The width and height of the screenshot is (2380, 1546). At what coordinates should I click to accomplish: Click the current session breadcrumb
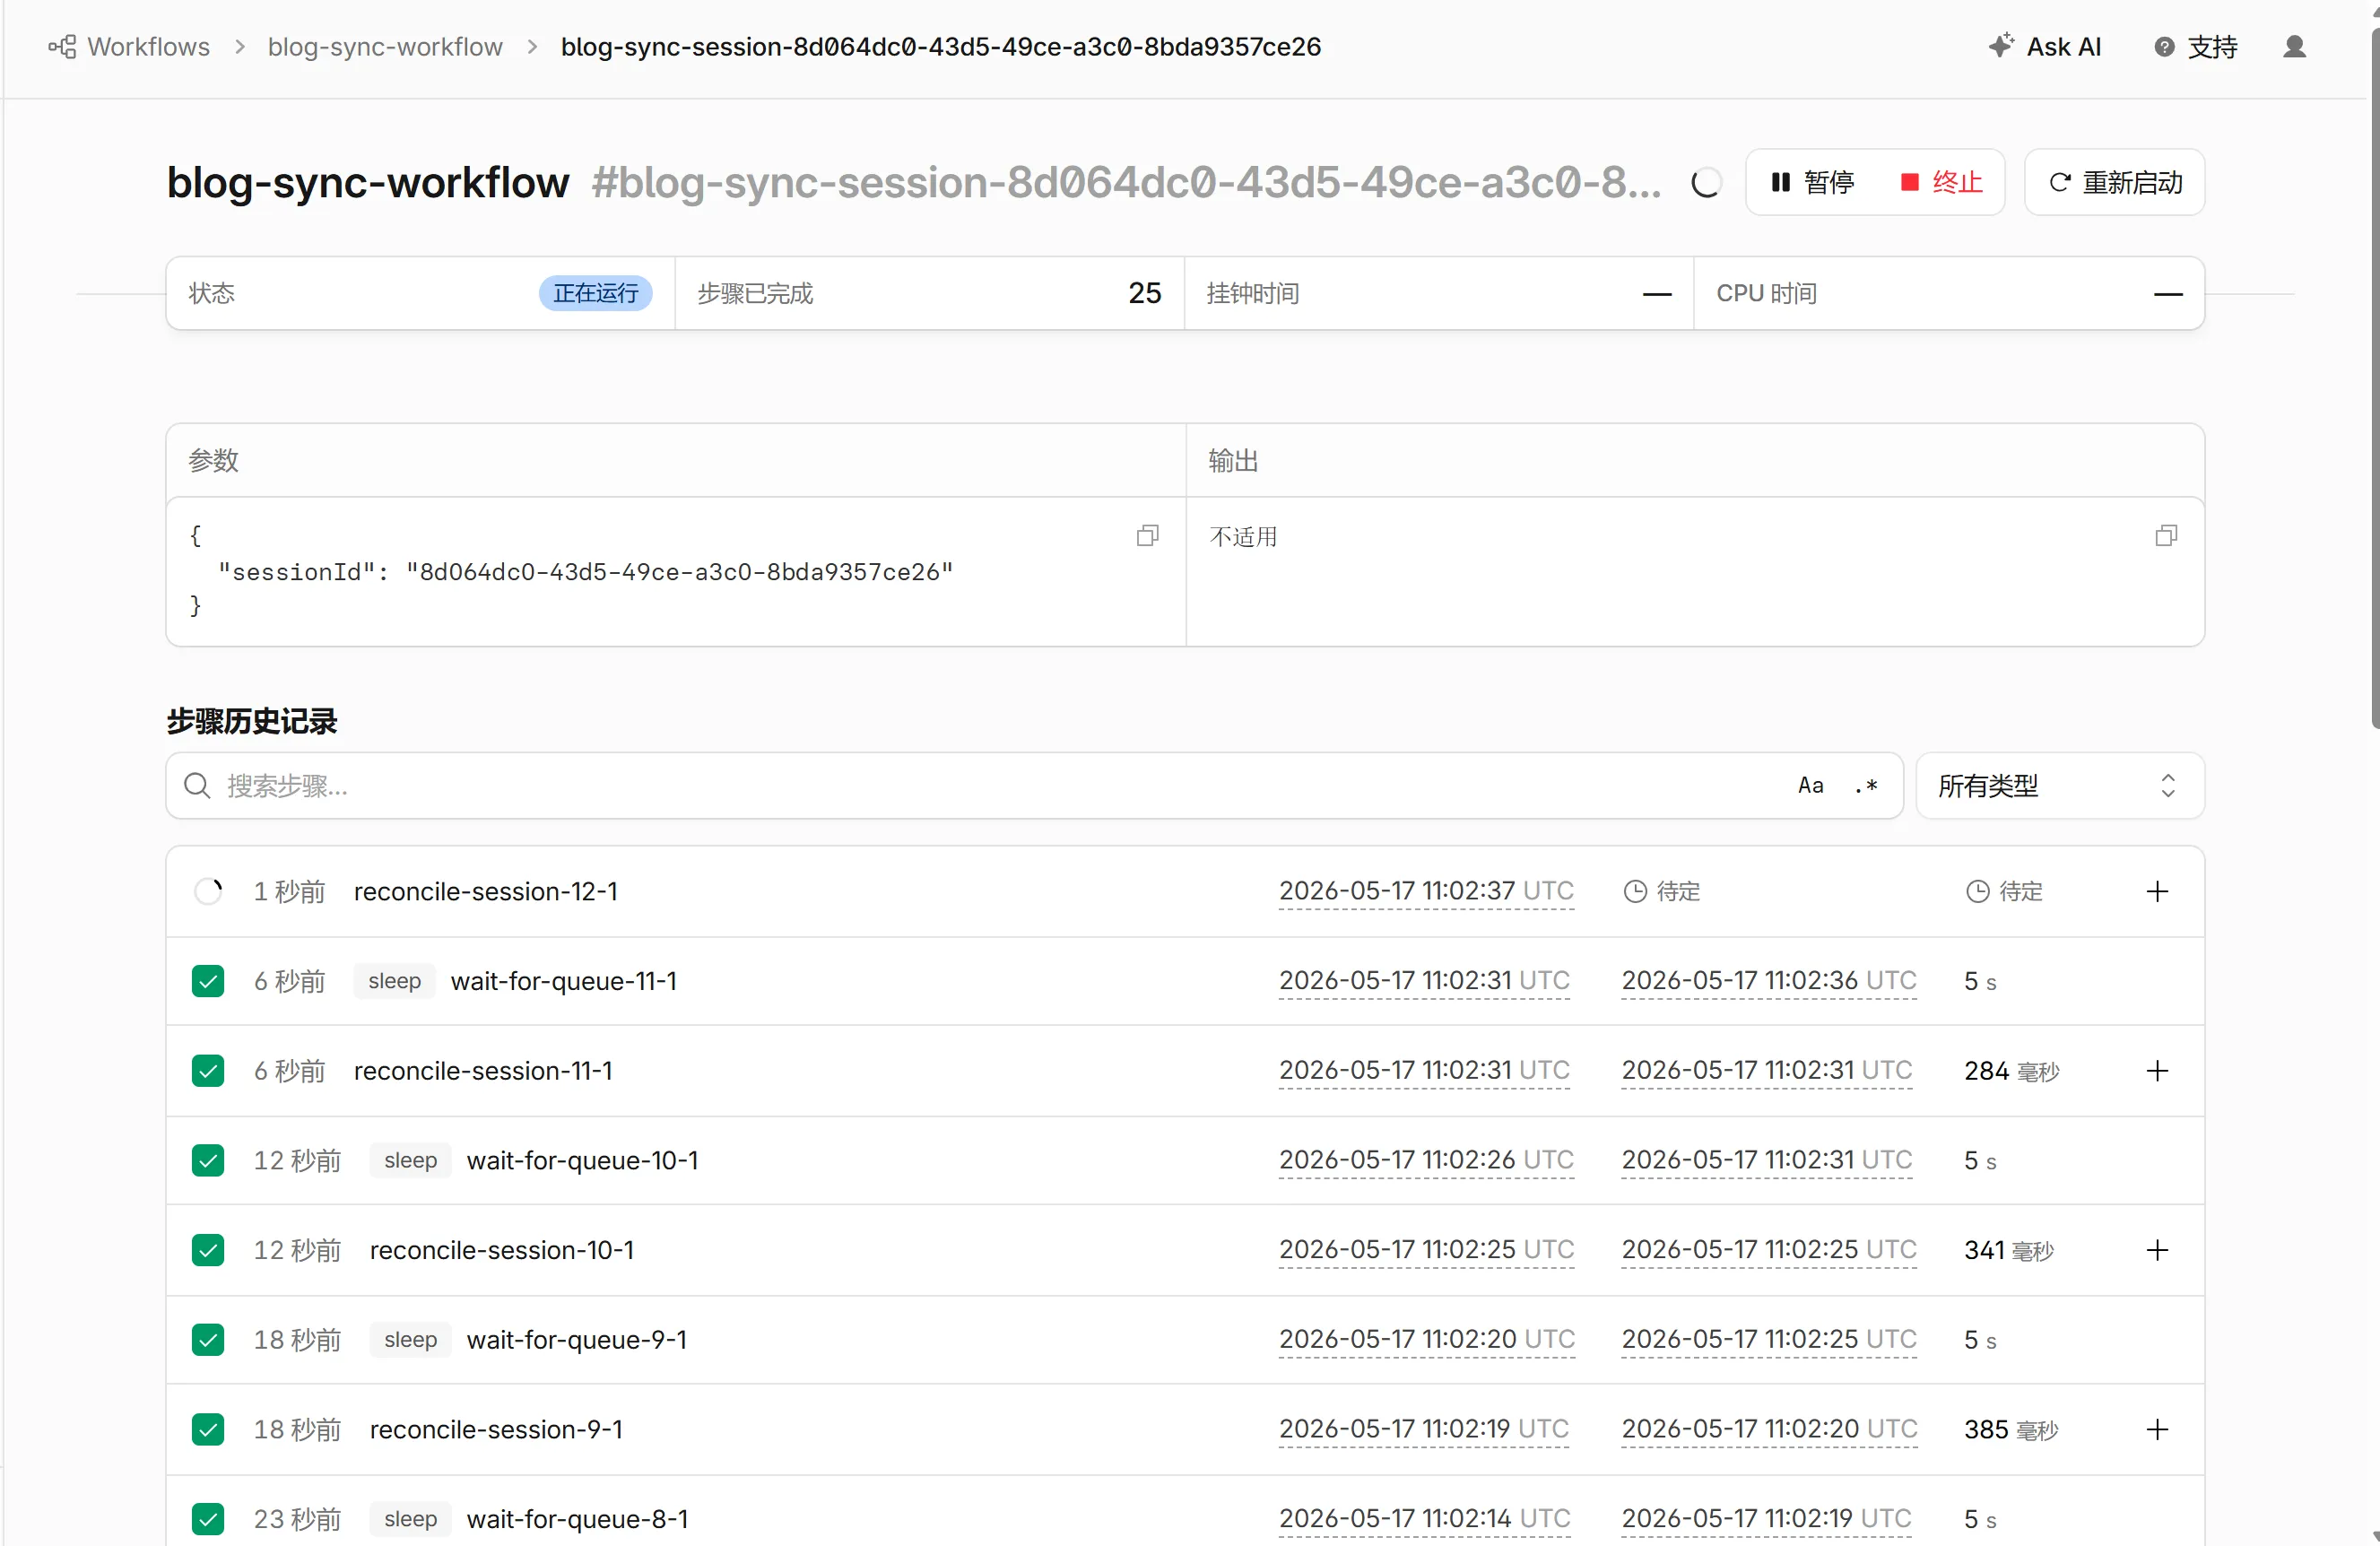tap(940, 47)
